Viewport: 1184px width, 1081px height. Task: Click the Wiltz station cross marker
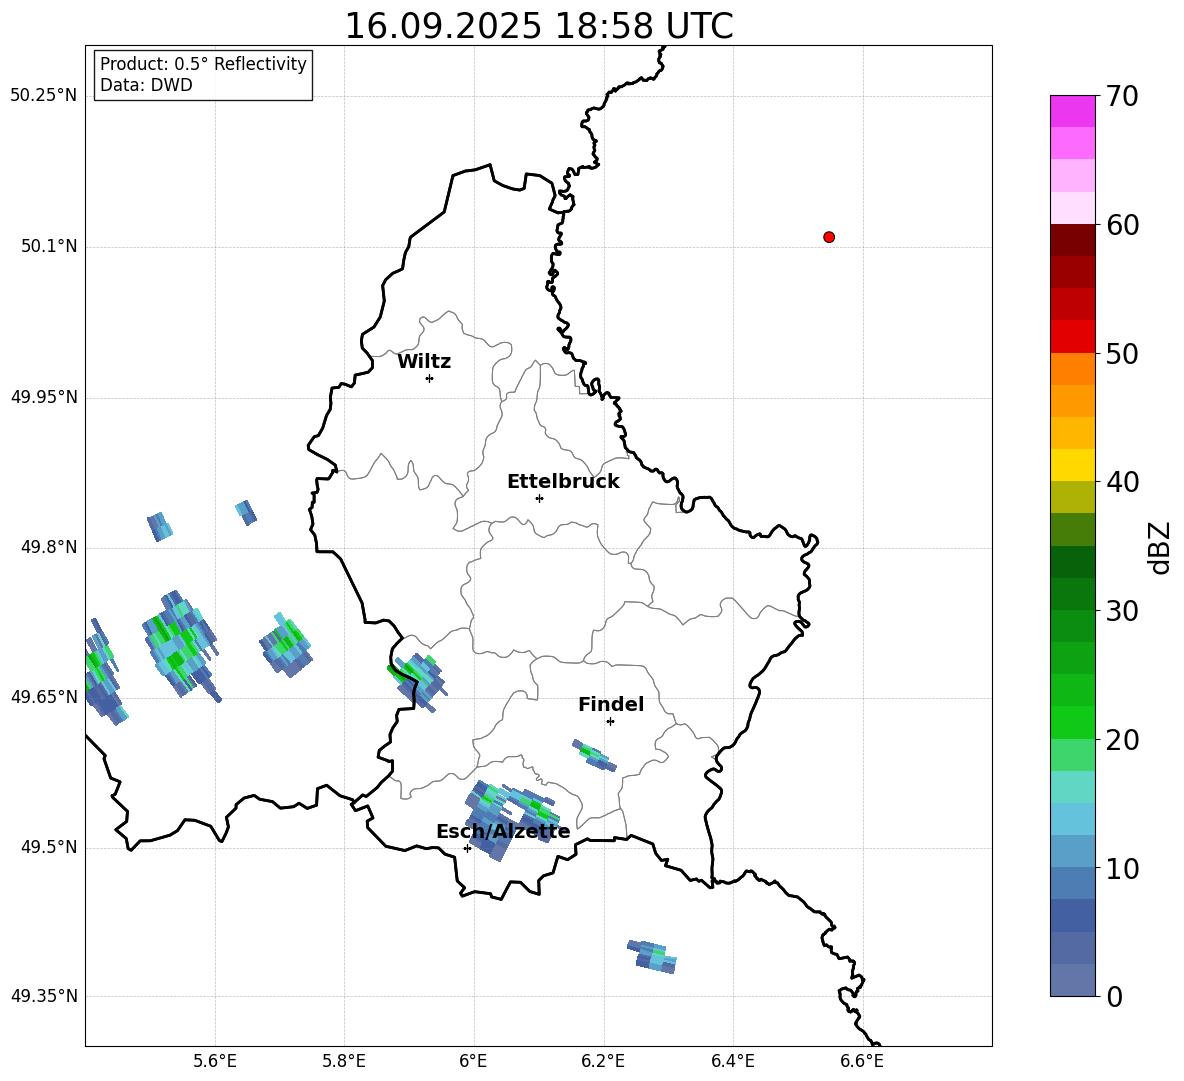pos(429,378)
